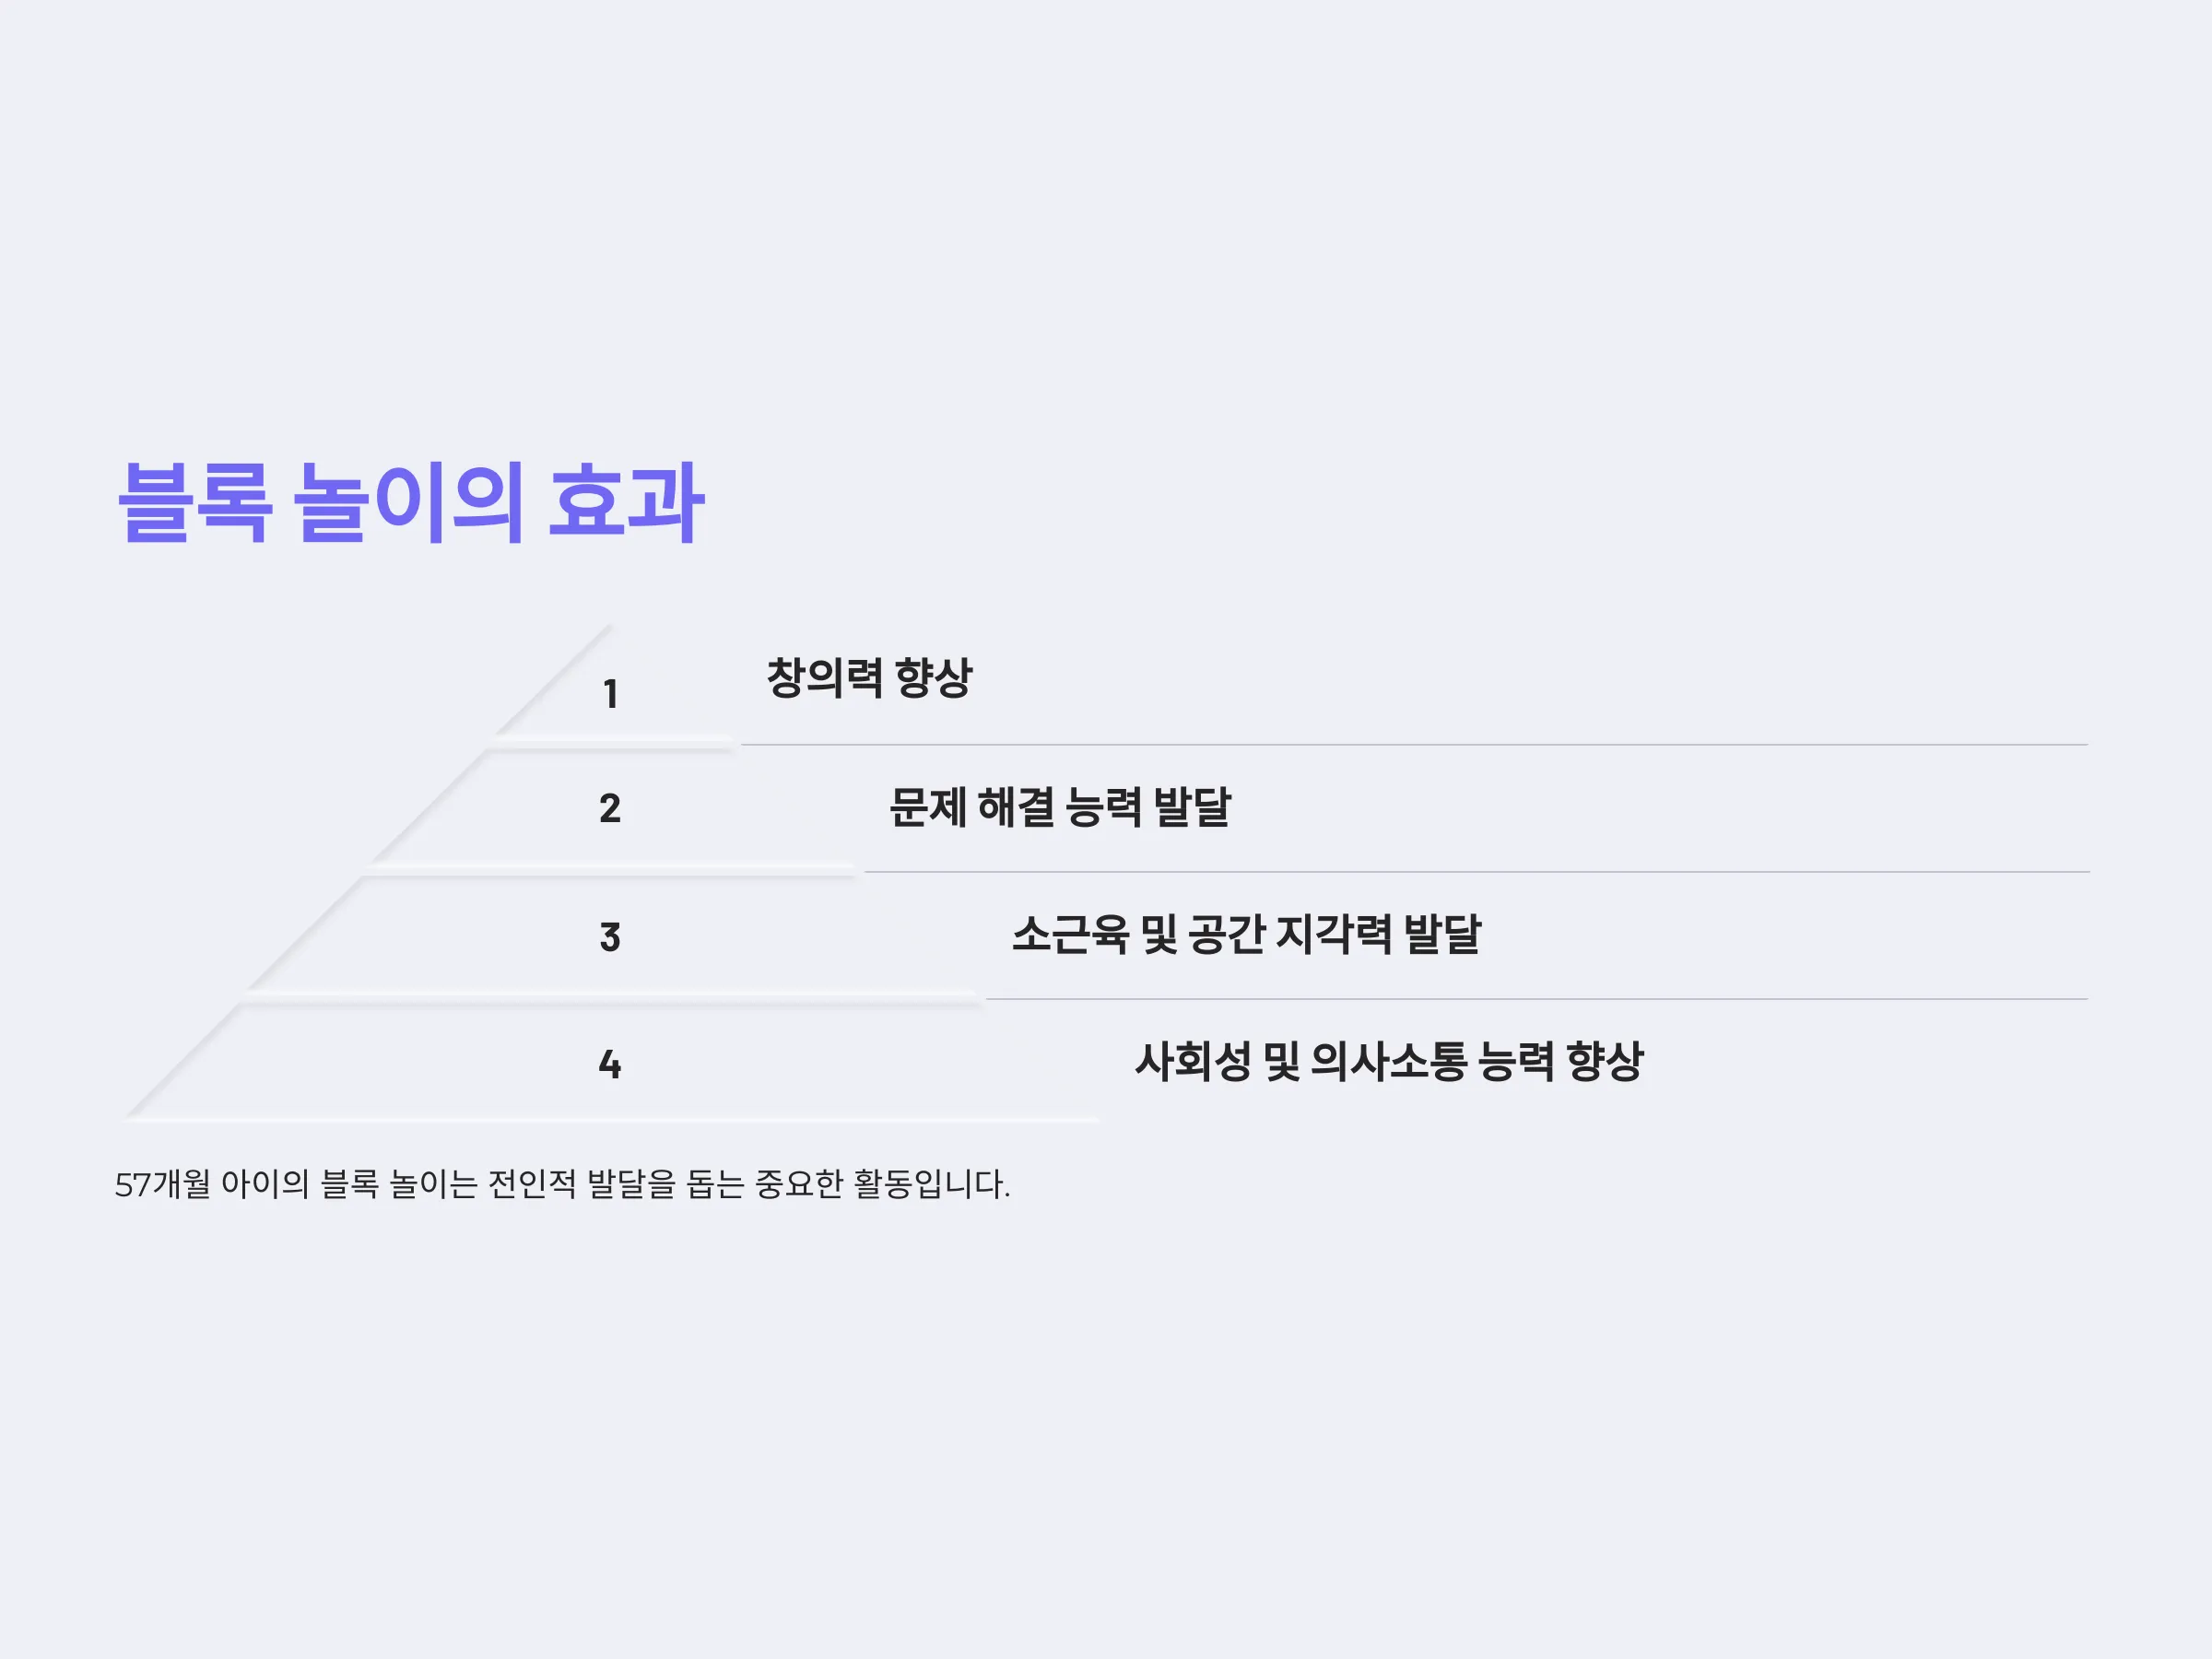Screen dimensions: 2212x1659
Task: Click the slanted edge of pyramid tier 2
Action: point(428,806)
